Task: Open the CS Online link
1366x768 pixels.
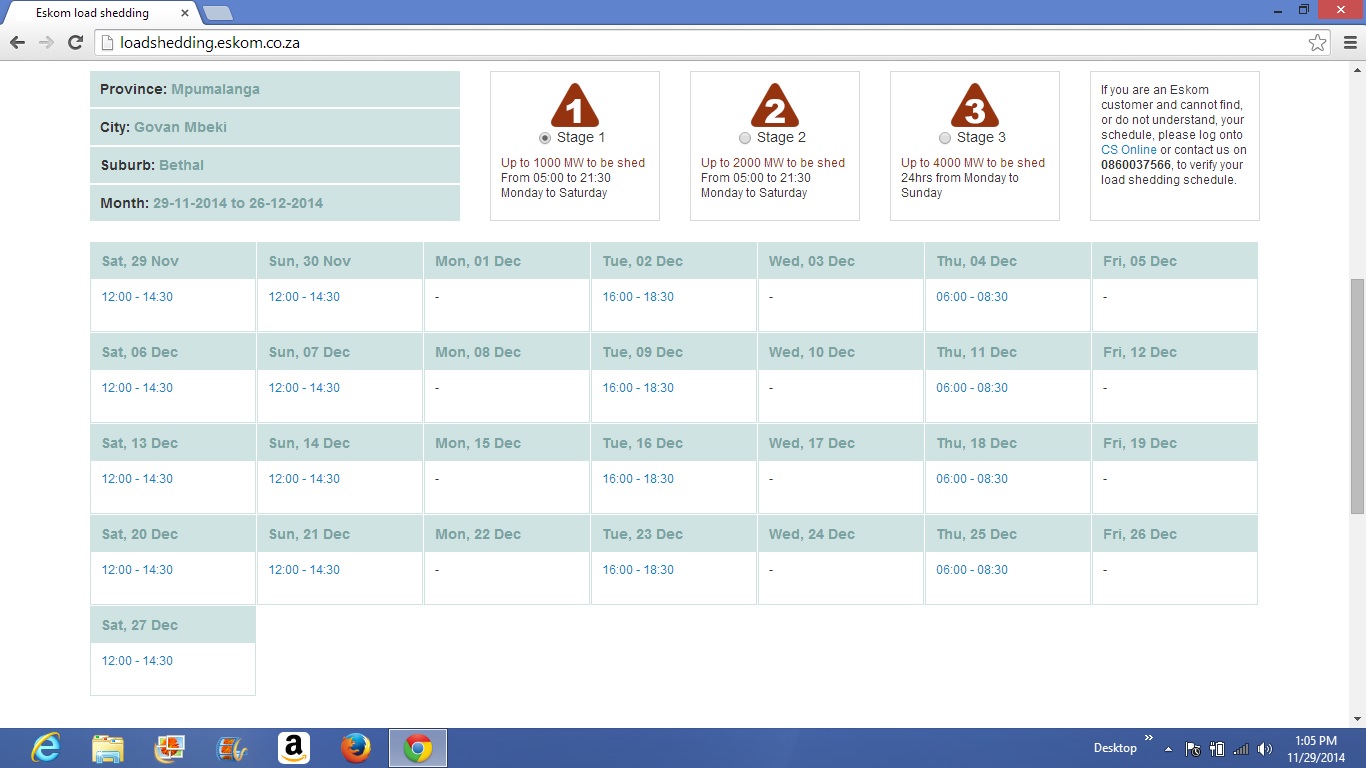Action: click(1129, 150)
